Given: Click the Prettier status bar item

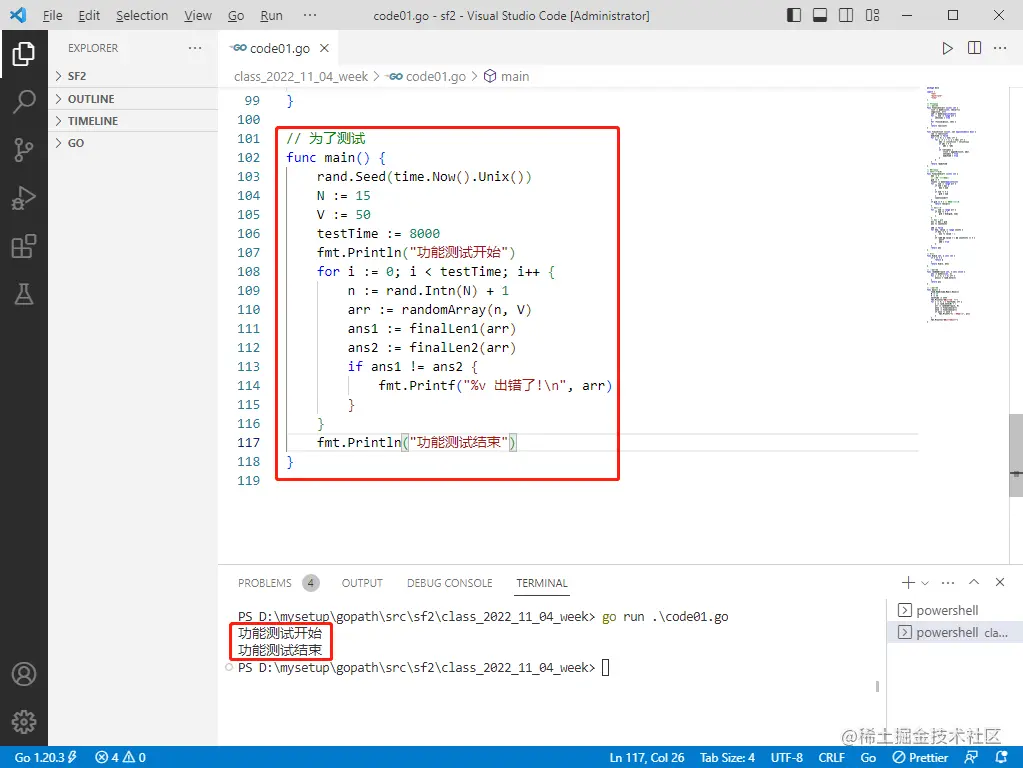Looking at the screenshot, I should [920, 758].
